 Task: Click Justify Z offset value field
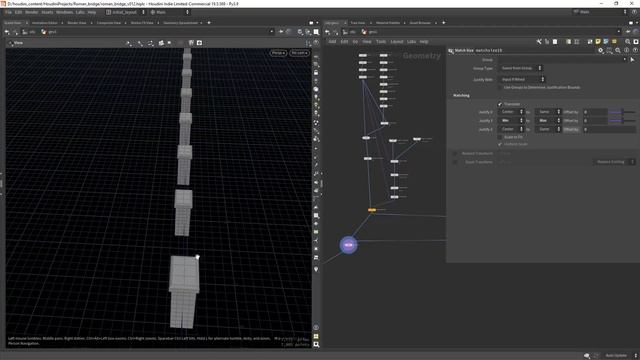(609, 129)
